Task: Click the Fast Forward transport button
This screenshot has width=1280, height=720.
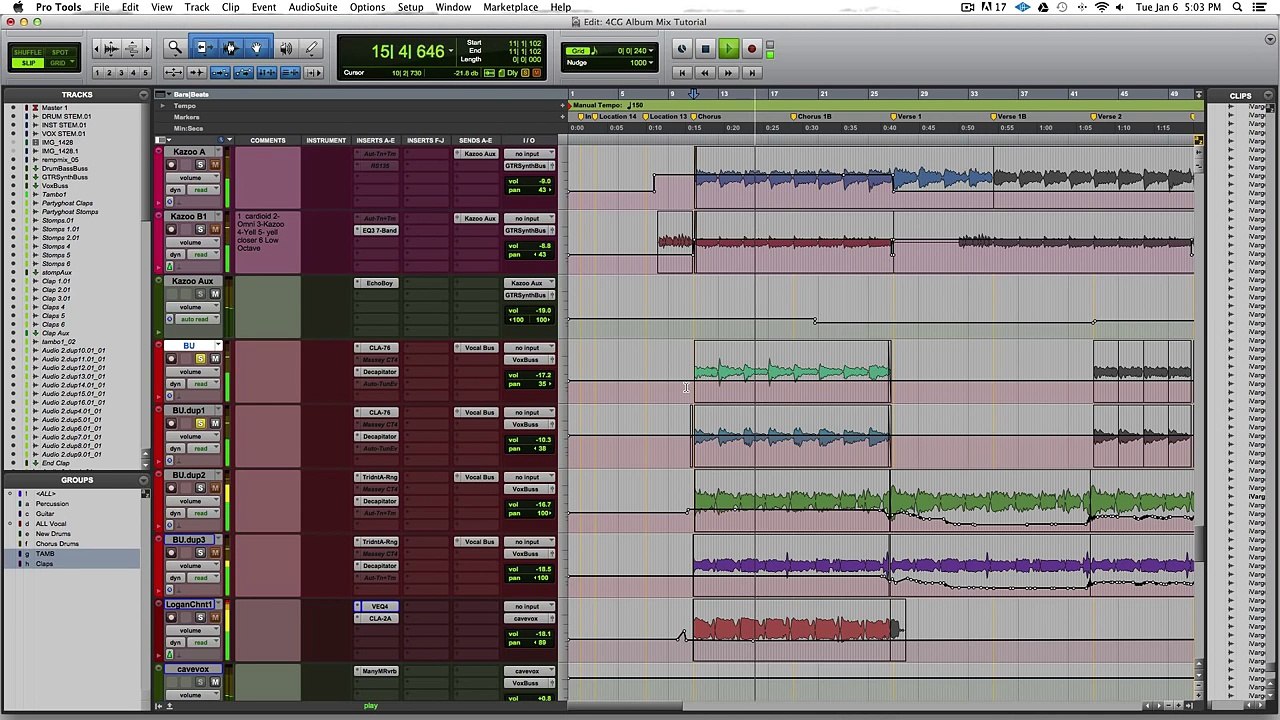Action: pos(728,73)
